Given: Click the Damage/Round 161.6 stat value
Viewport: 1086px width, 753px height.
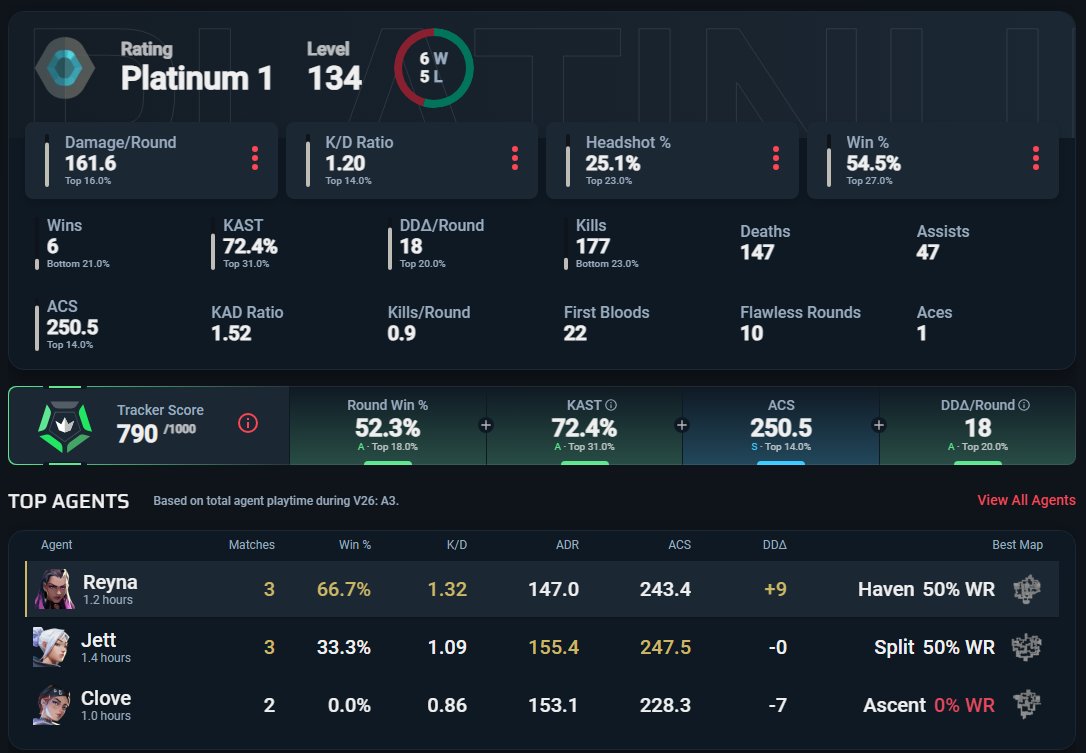Looking at the screenshot, I should 91,163.
